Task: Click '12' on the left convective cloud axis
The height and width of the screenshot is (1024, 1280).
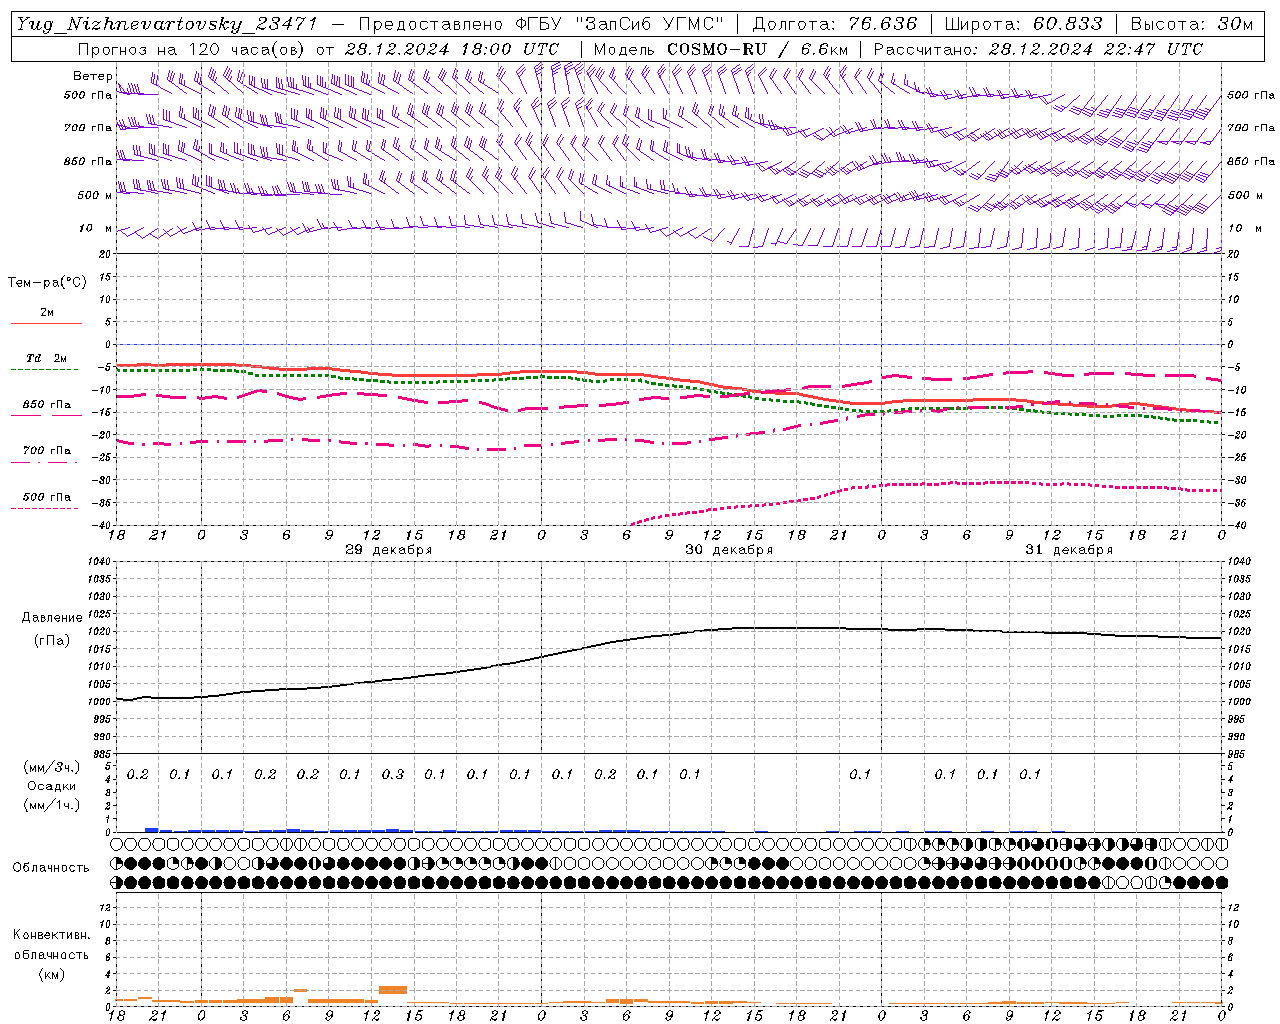Action: click(107, 907)
